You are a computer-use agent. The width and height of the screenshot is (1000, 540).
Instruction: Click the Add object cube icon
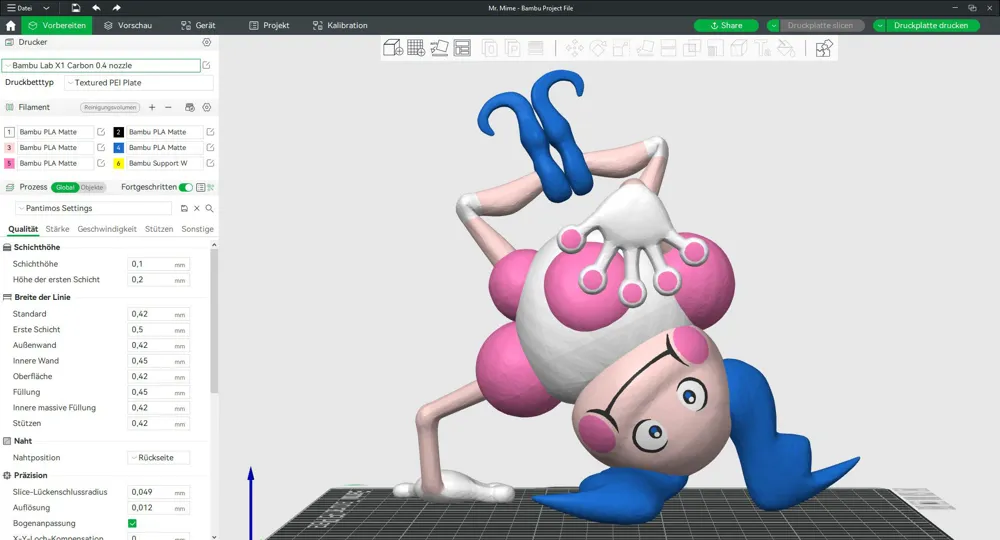[x=393, y=48]
